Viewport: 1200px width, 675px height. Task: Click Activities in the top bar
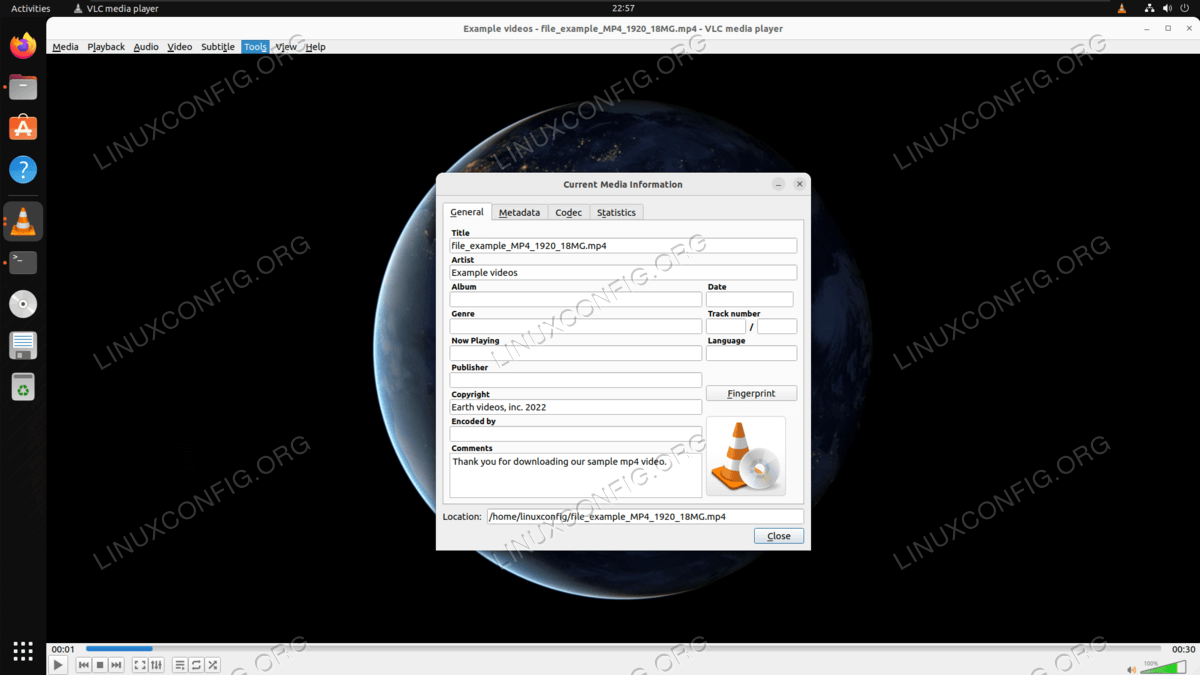[x=30, y=8]
